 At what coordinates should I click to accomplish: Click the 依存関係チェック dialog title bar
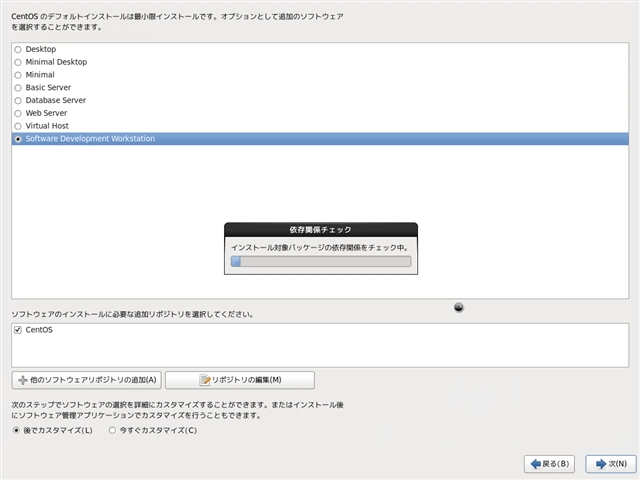click(321, 230)
